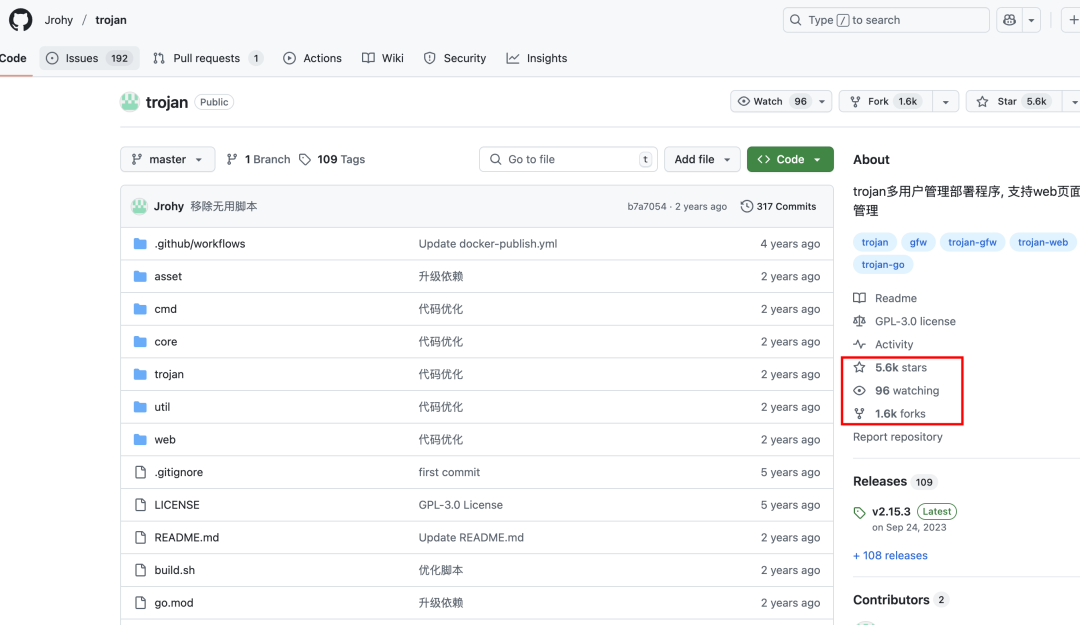Open the GitHub home logo
Screen dimensions: 1080x625
pyautogui.click(x=21, y=20)
